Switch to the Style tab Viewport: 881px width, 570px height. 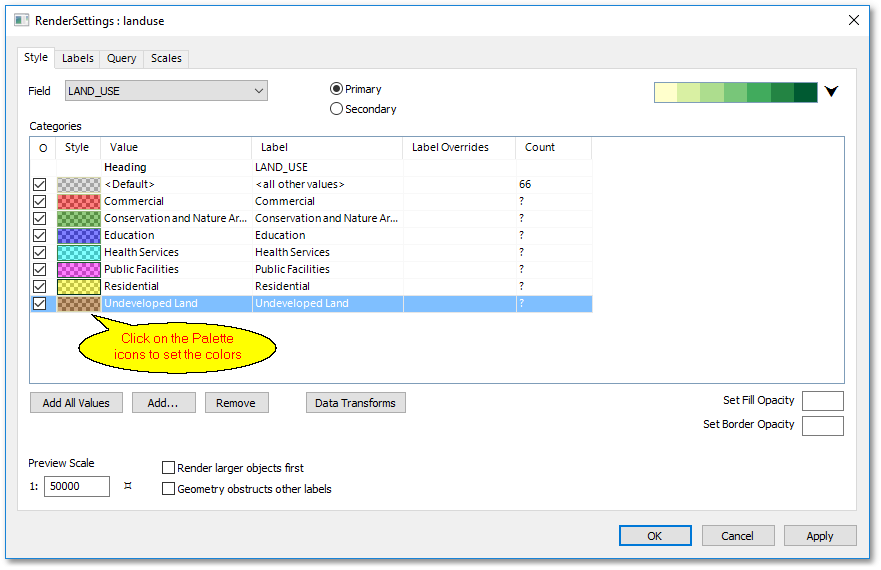(x=36, y=57)
